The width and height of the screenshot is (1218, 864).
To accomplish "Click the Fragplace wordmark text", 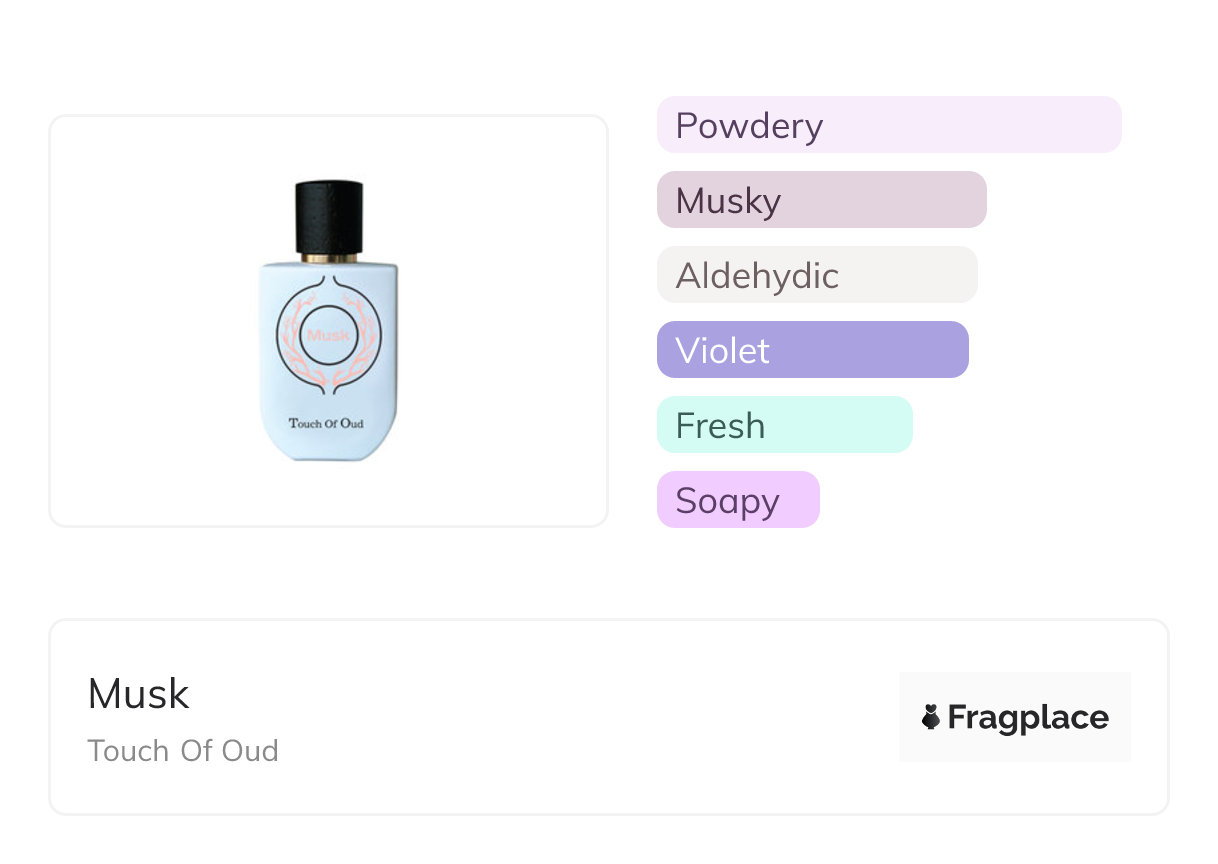I will point(1028,717).
